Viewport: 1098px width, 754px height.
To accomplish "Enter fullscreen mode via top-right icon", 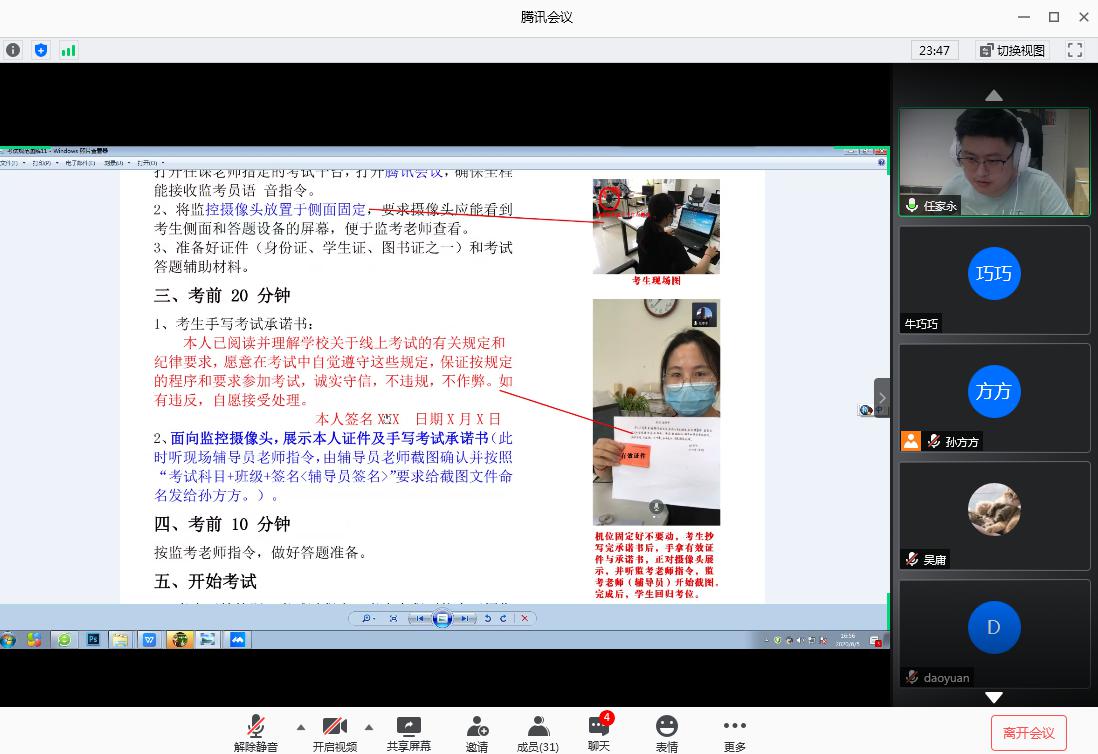I will [x=1075, y=50].
